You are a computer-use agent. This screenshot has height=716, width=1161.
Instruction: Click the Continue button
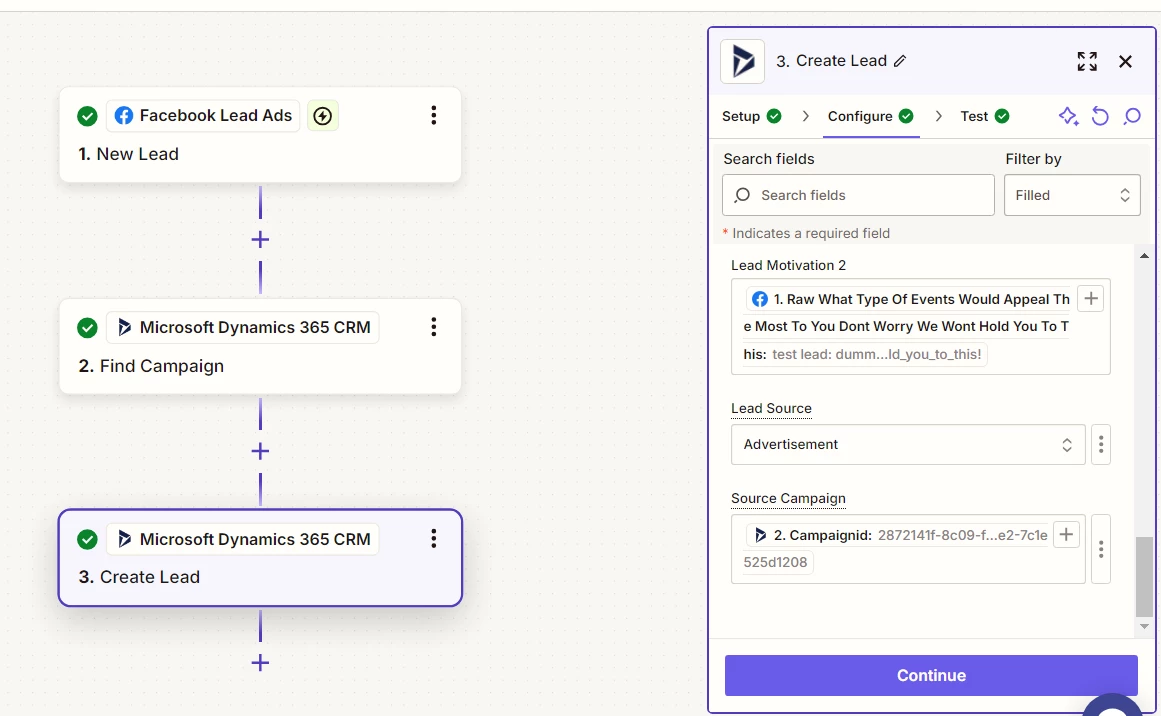tap(931, 675)
